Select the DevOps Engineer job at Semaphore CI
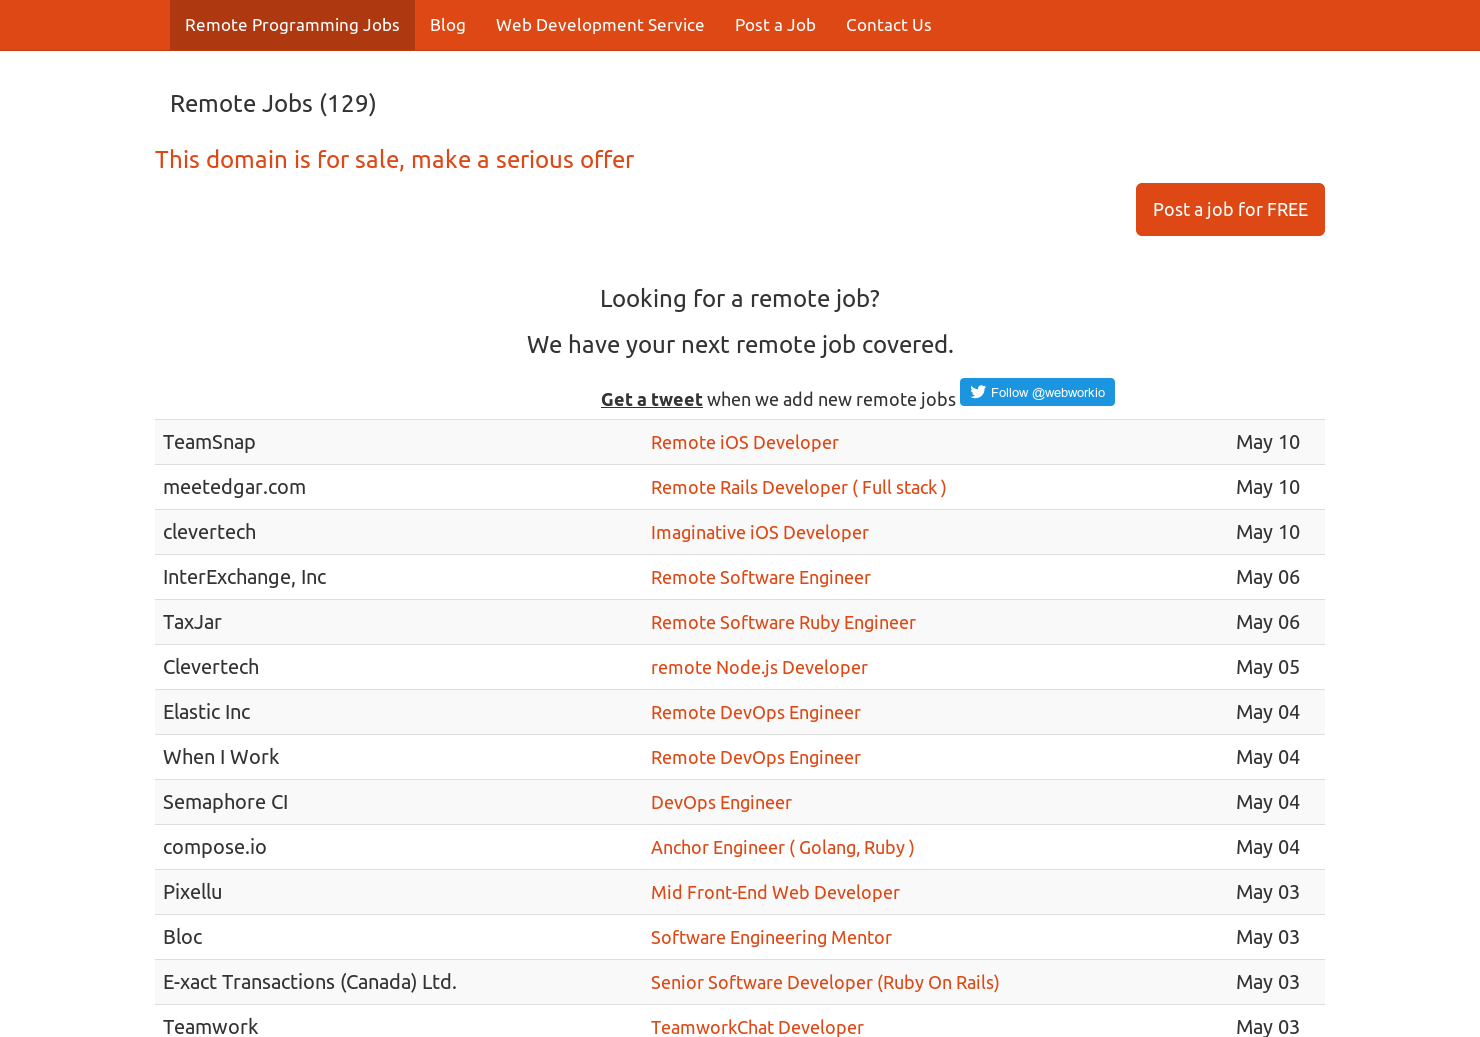Viewport: 1480px width, 1037px height. click(x=721, y=802)
